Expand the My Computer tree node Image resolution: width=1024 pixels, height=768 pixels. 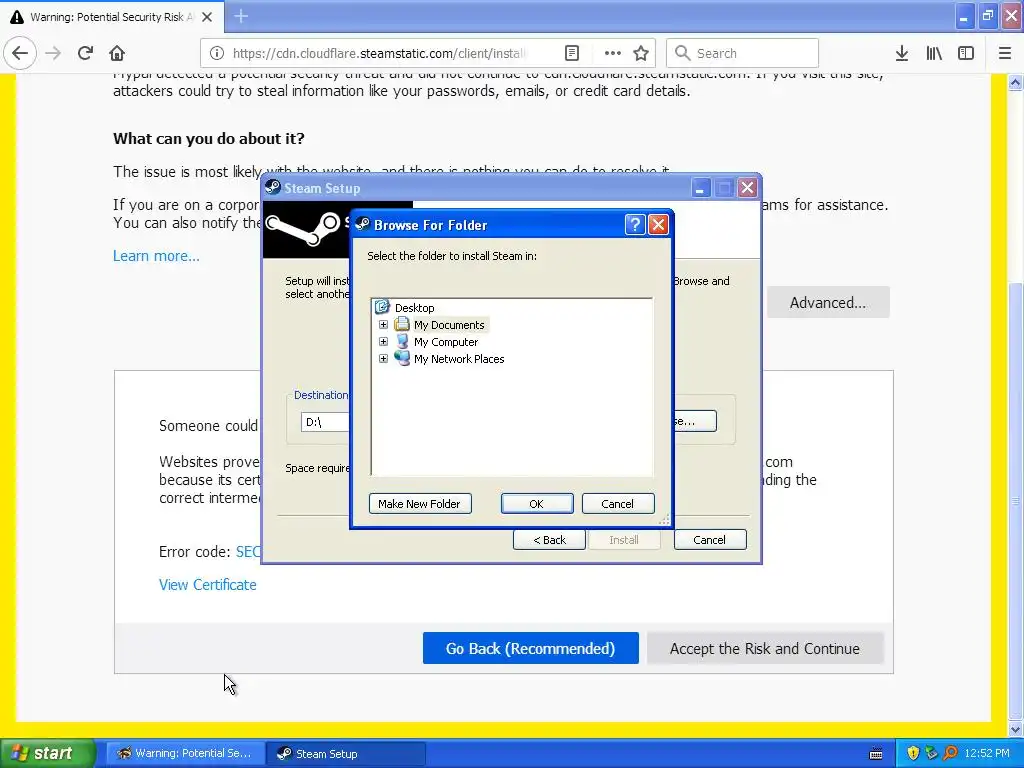(383, 342)
